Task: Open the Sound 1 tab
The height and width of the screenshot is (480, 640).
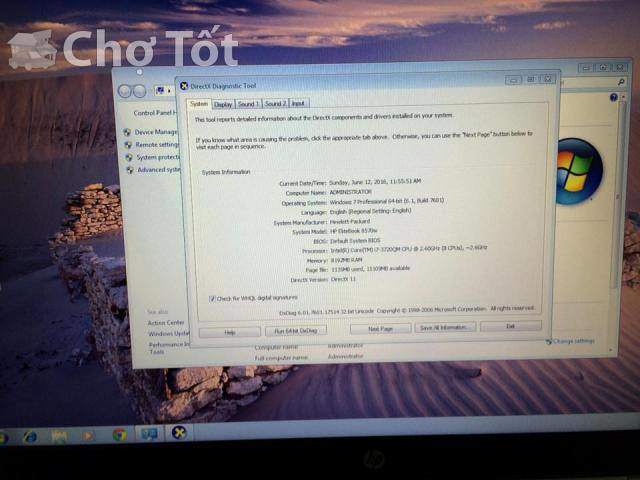Action: pos(248,104)
